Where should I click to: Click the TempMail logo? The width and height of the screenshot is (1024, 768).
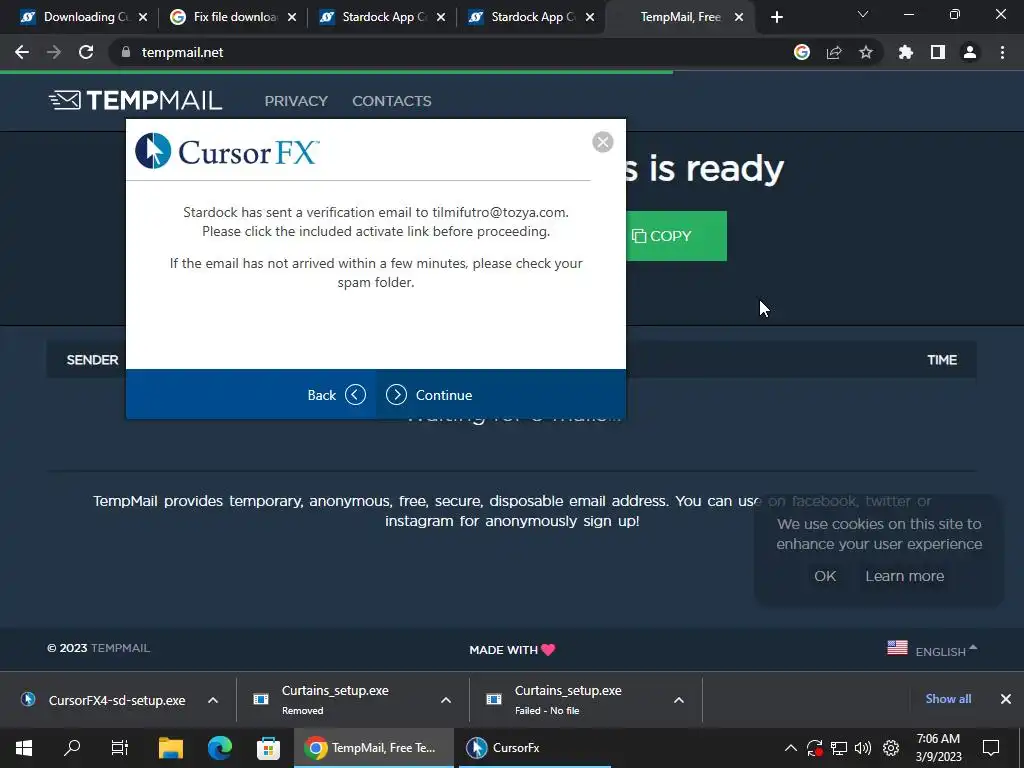click(135, 100)
